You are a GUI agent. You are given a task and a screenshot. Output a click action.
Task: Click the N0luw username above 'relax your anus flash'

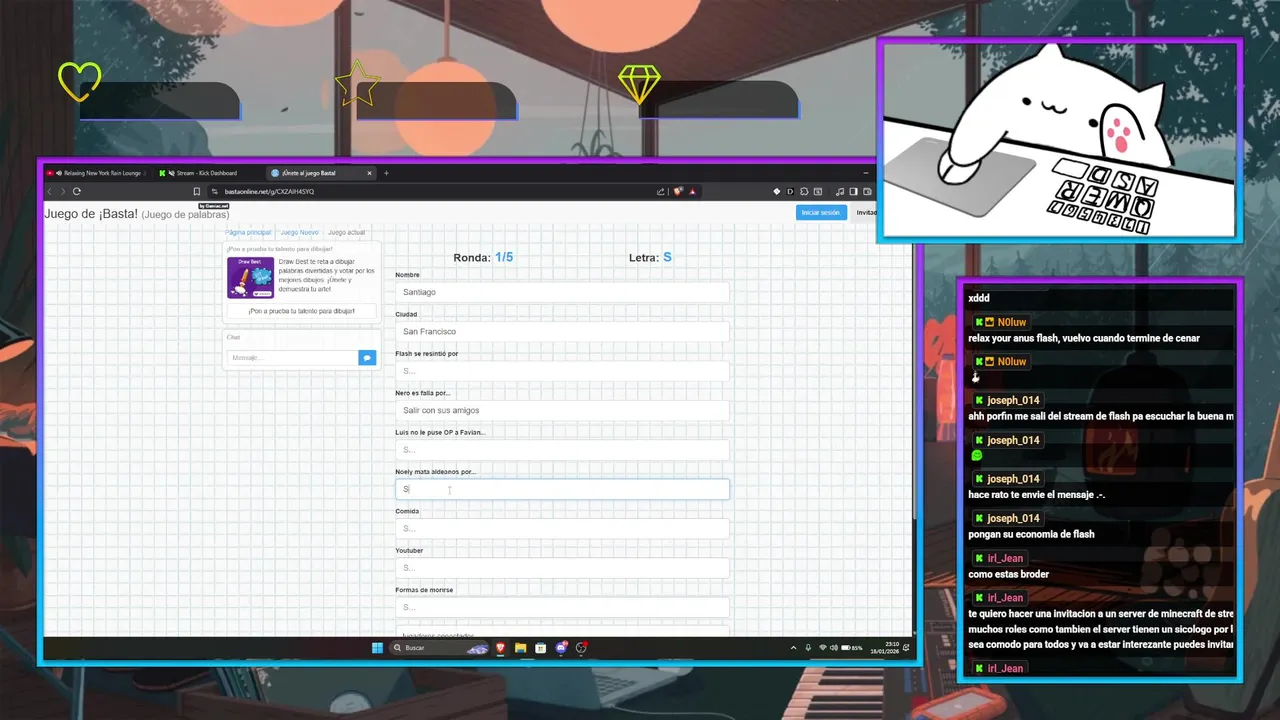tap(1012, 322)
